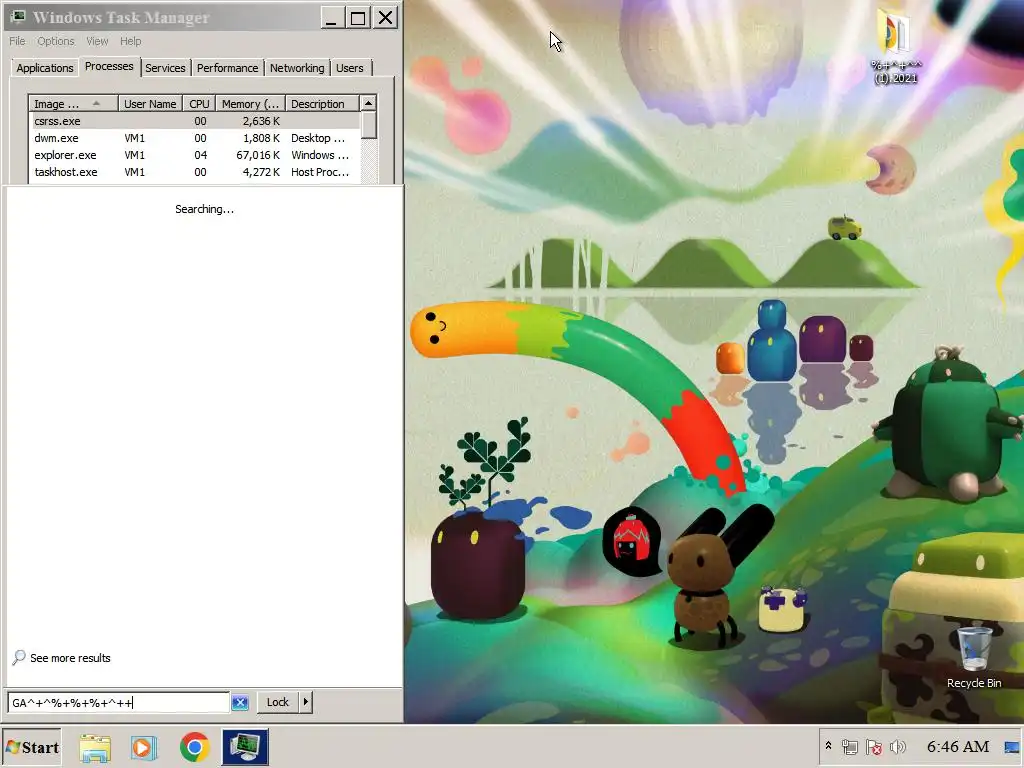Open Windows Explorer from the taskbar
This screenshot has width=1024, height=768.
pyautogui.click(x=95, y=747)
